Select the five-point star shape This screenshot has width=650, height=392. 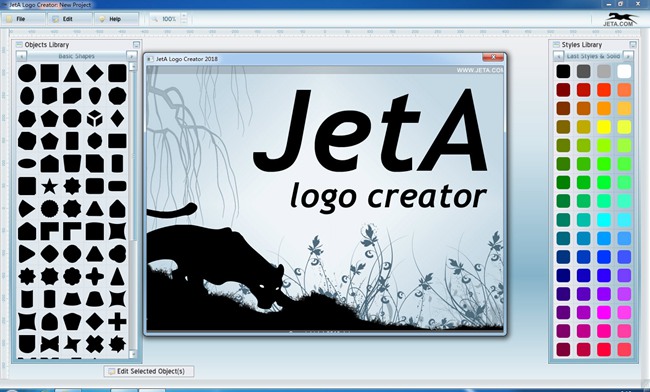(49, 186)
